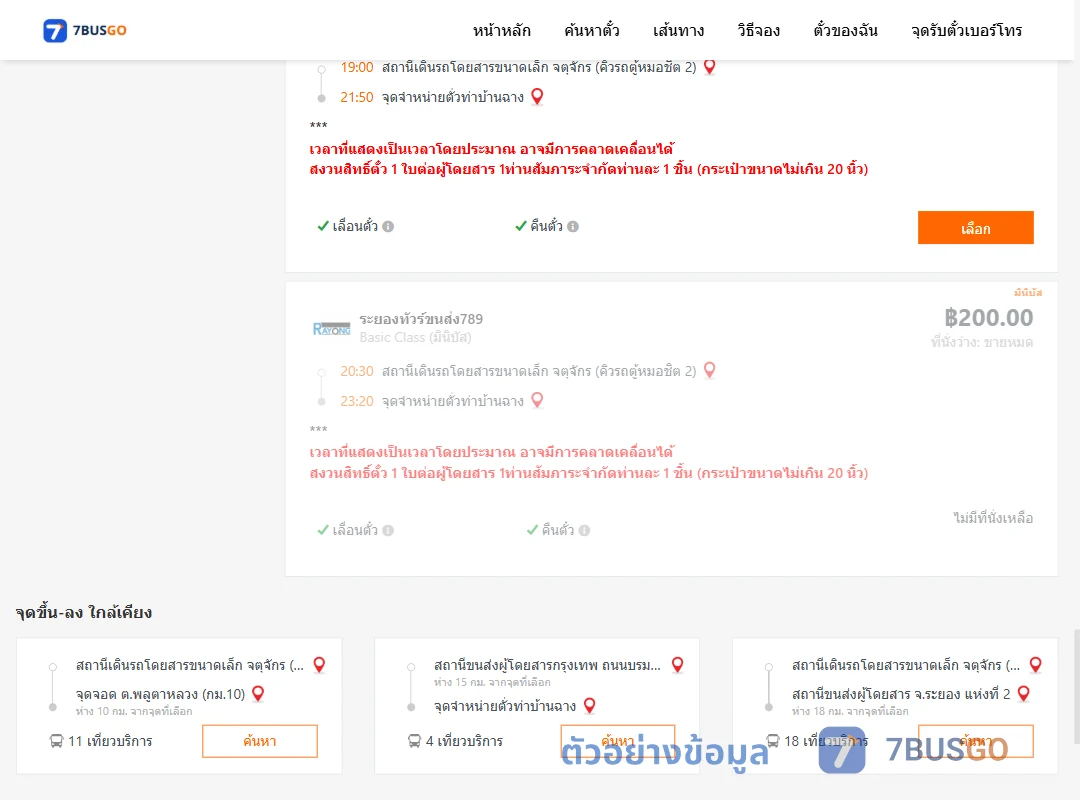
Task: Click ค้นหา button in the 4 เที่ยวบริการ card
Action: tap(618, 741)
